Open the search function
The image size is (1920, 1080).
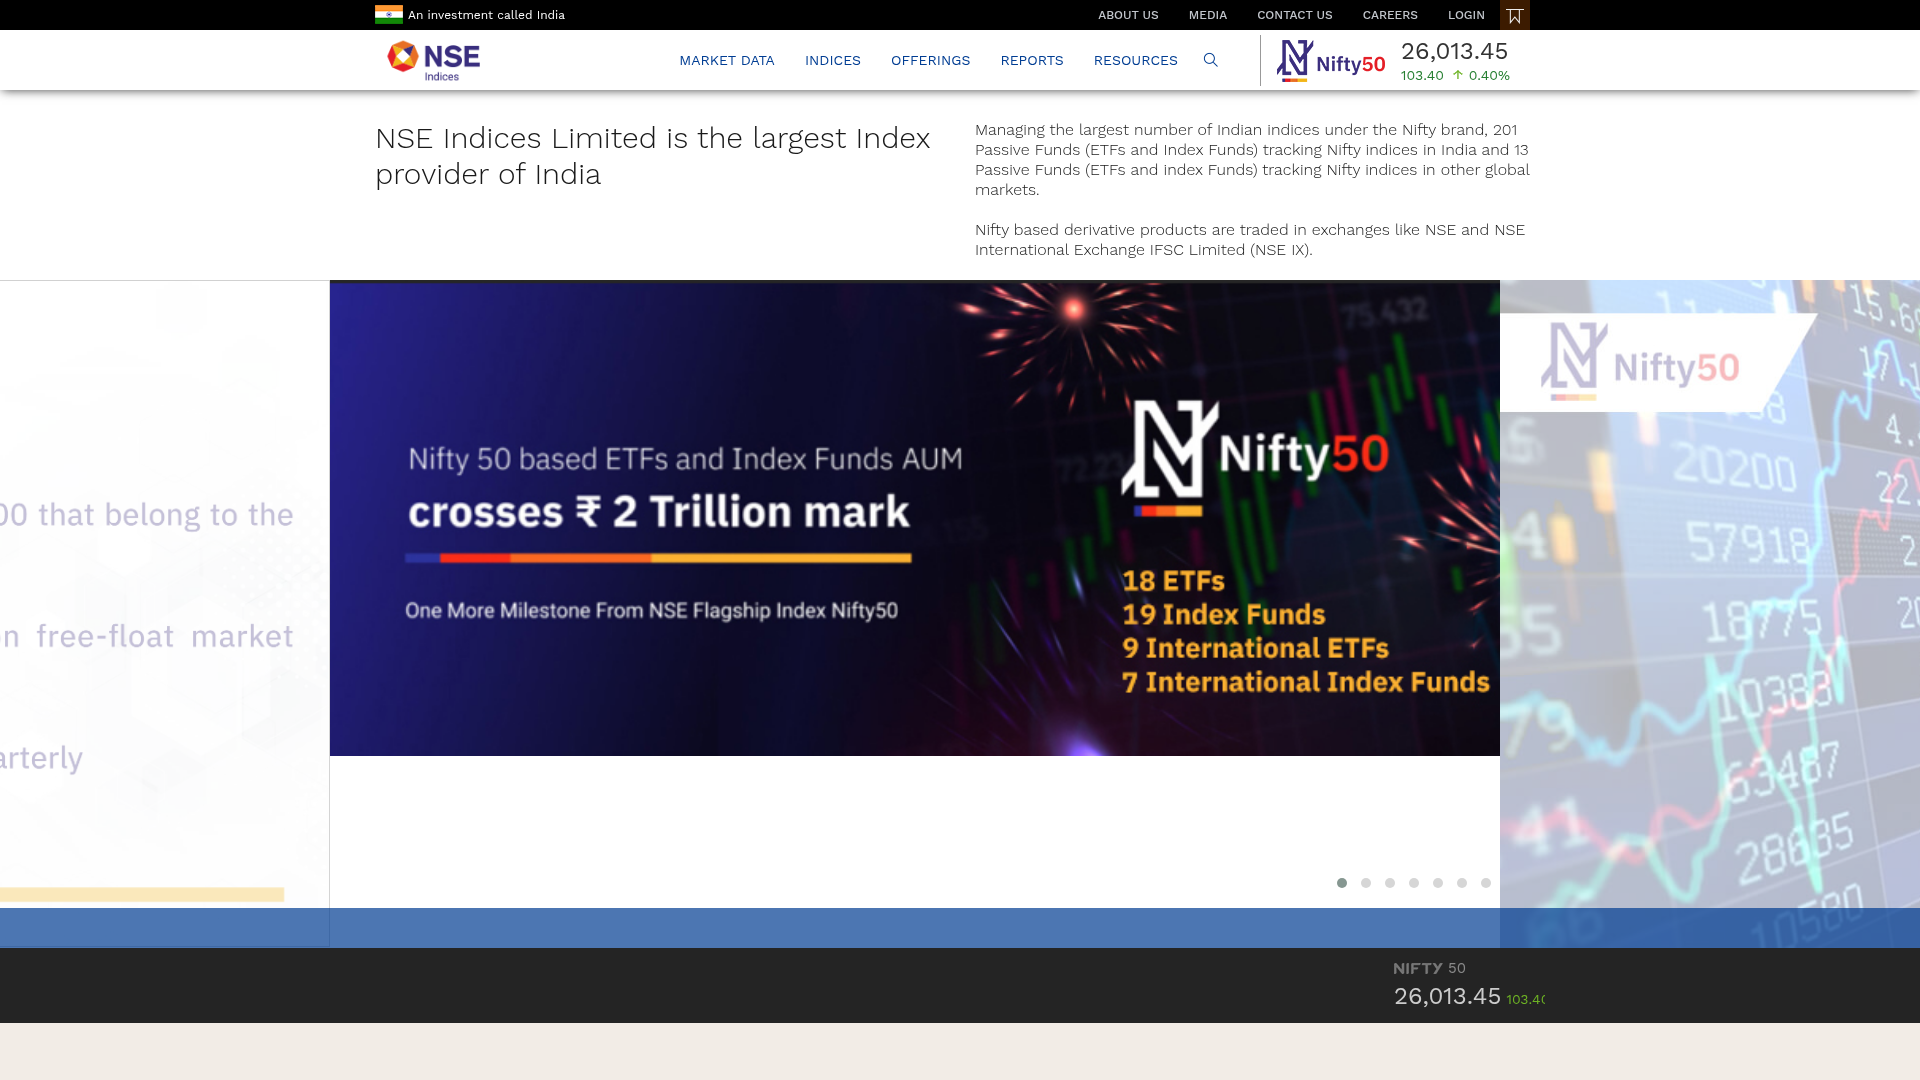tap(1210, 60)
